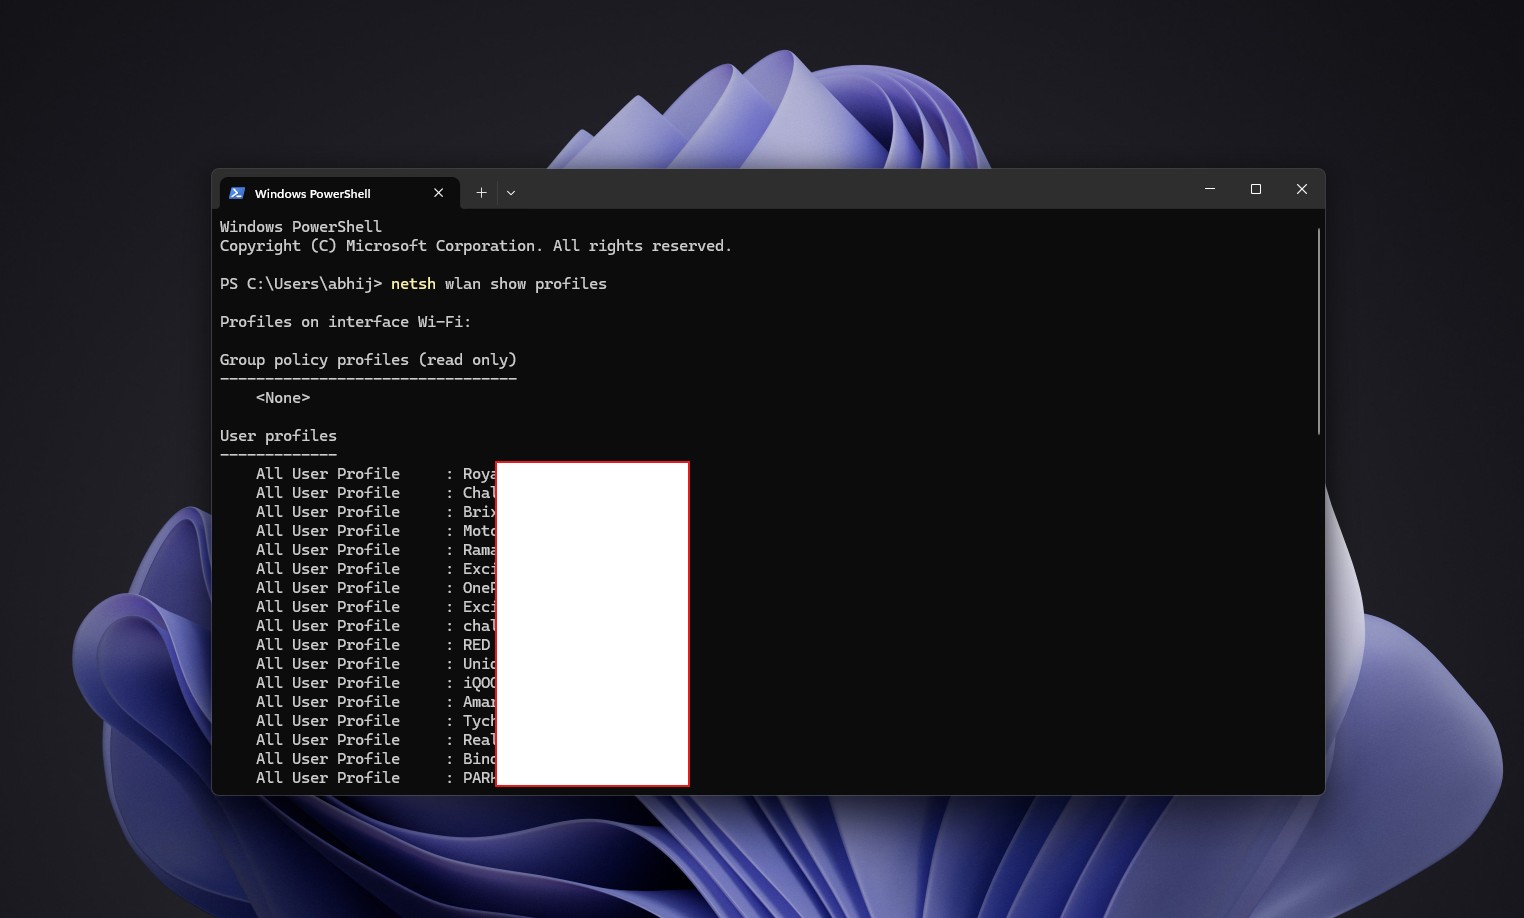Click the PowerShell icon in the tab
The height and width of the screenshot is (918, 1524).
pyautogui.click(x=237, y=193)
